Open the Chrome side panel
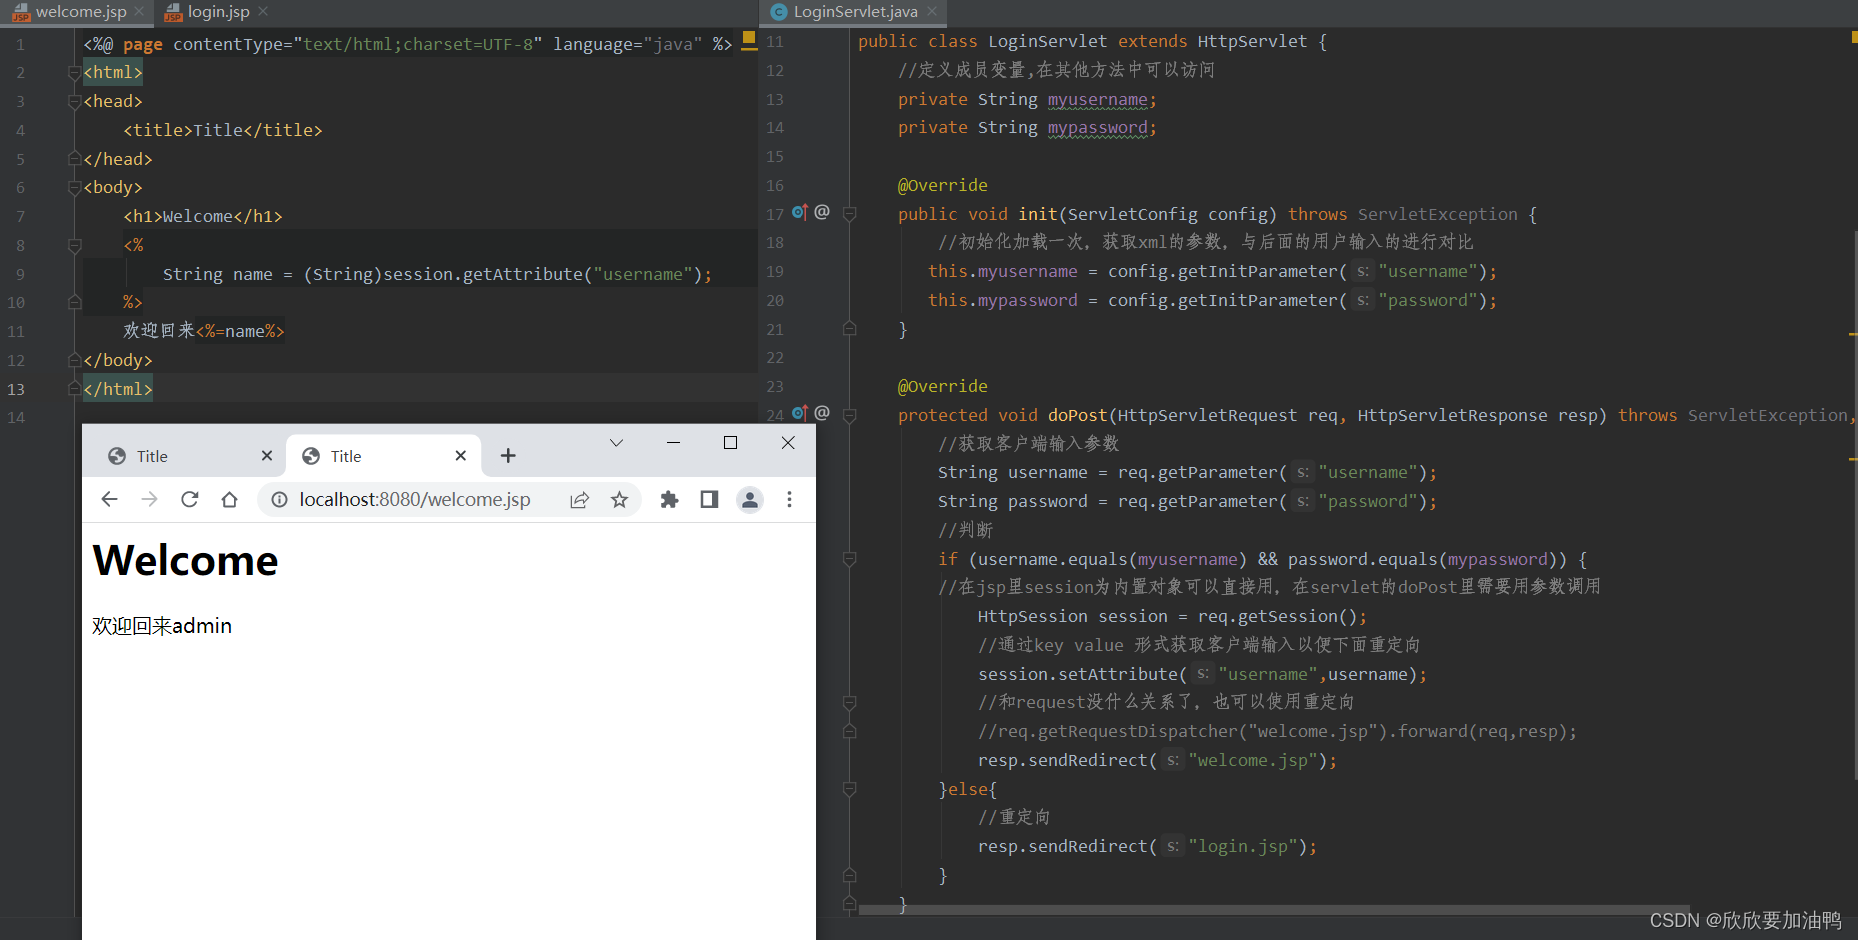Screen dimensions: 1858x940 coord(709,499)
